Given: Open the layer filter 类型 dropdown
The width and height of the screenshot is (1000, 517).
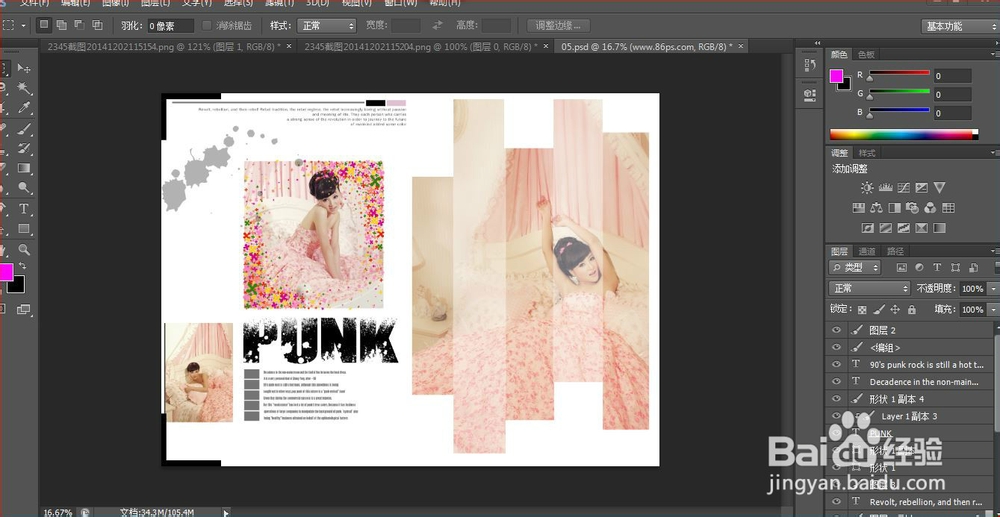Looking at the screenshot, I should [x=855, y=268].
